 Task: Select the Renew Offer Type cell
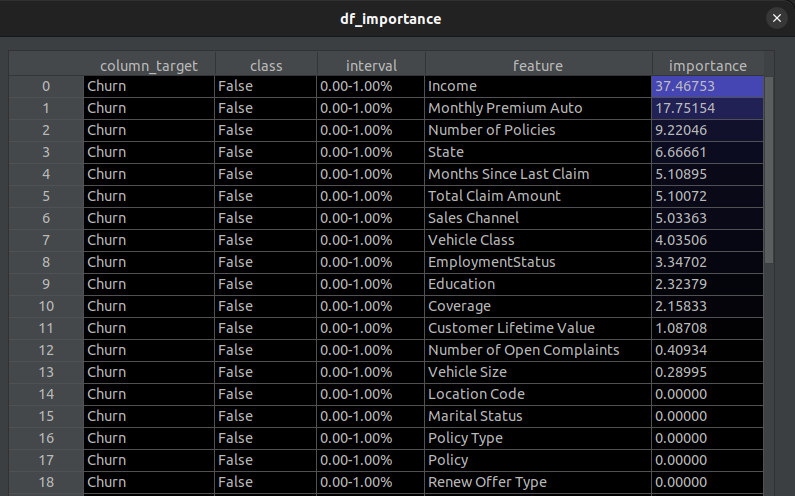[538, 482]
